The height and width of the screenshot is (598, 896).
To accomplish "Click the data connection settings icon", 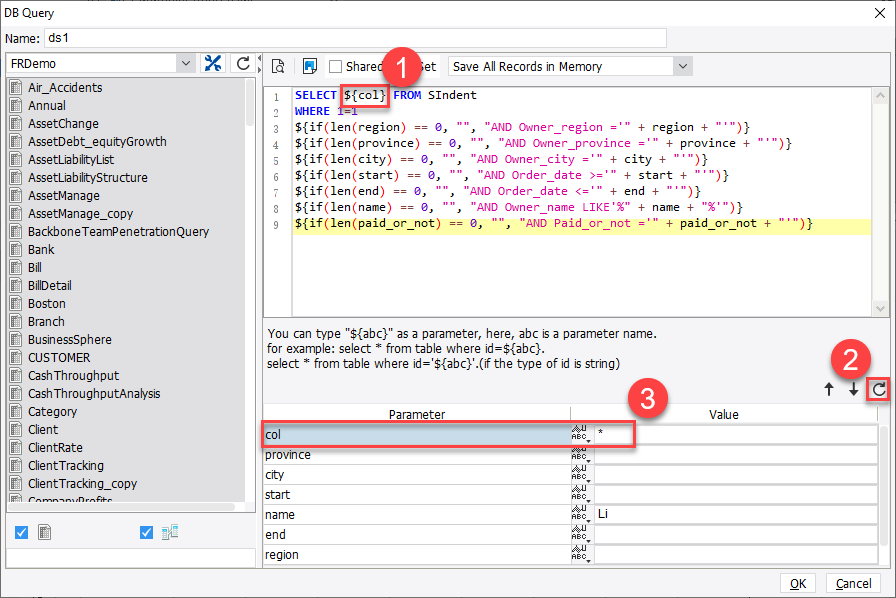I will pyautogui.click(x=212, y=64).
